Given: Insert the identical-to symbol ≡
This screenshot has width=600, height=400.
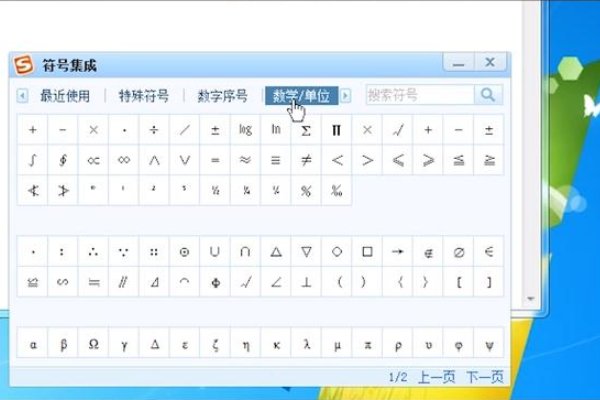Looking at the screenshot, I should click(x=276, y=160).
